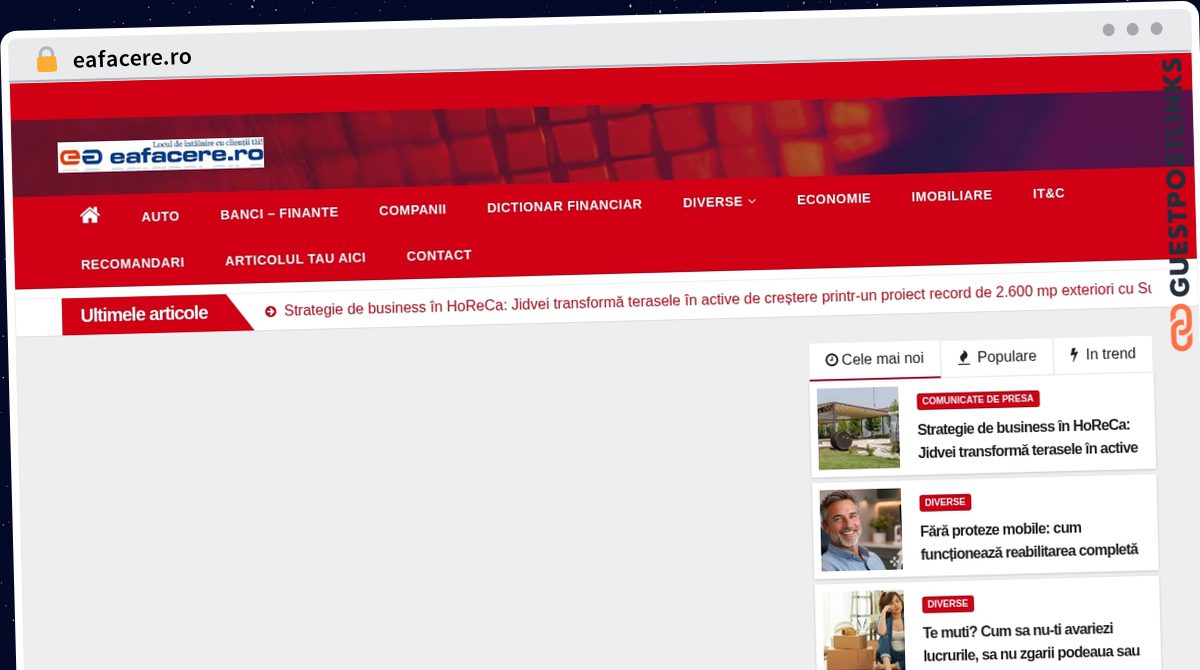The height and width of the screenshot is (670, 1200).
Task: Open smiling man thumbnail image
Action: 861,530
